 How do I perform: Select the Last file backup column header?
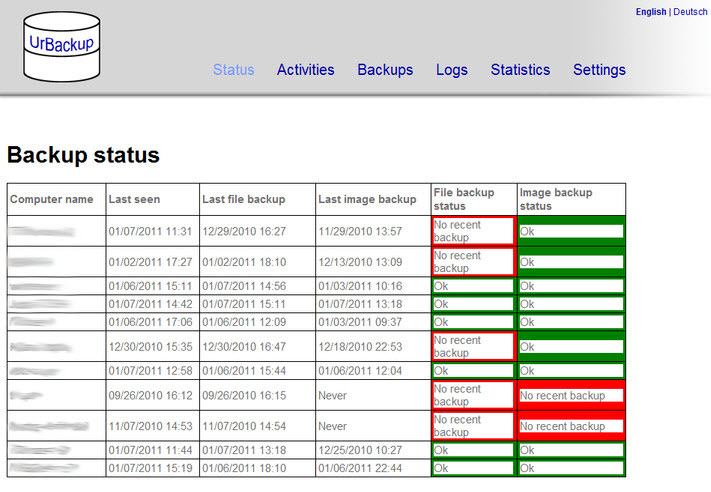243,199
